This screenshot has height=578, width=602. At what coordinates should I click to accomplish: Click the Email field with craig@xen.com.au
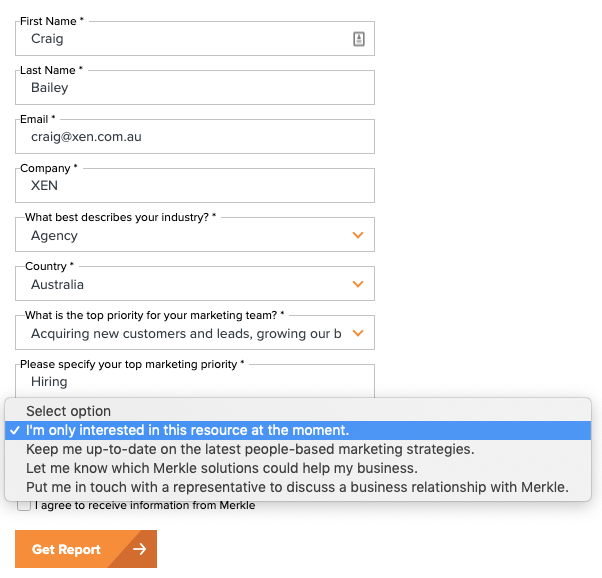[195, 136]
